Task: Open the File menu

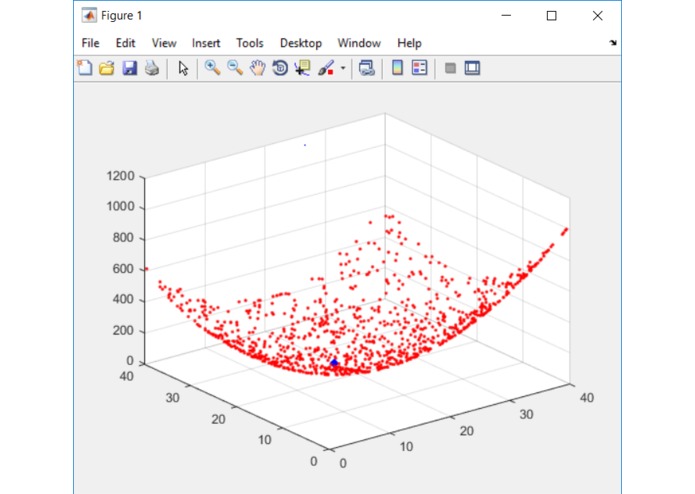Action: (x=90, y=43)
